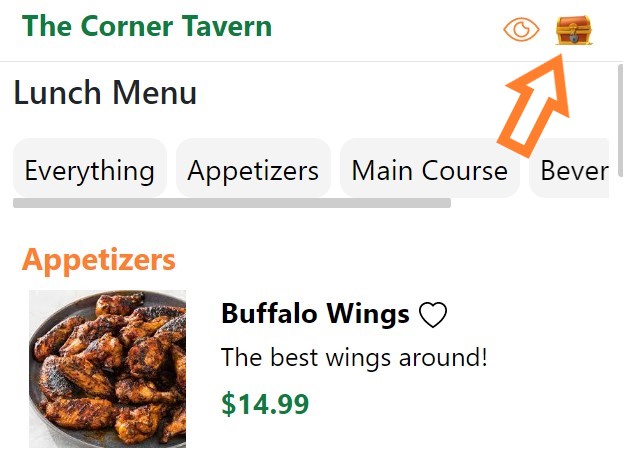Favorite Buffalo Wings with the heart icon

(433, 315)
